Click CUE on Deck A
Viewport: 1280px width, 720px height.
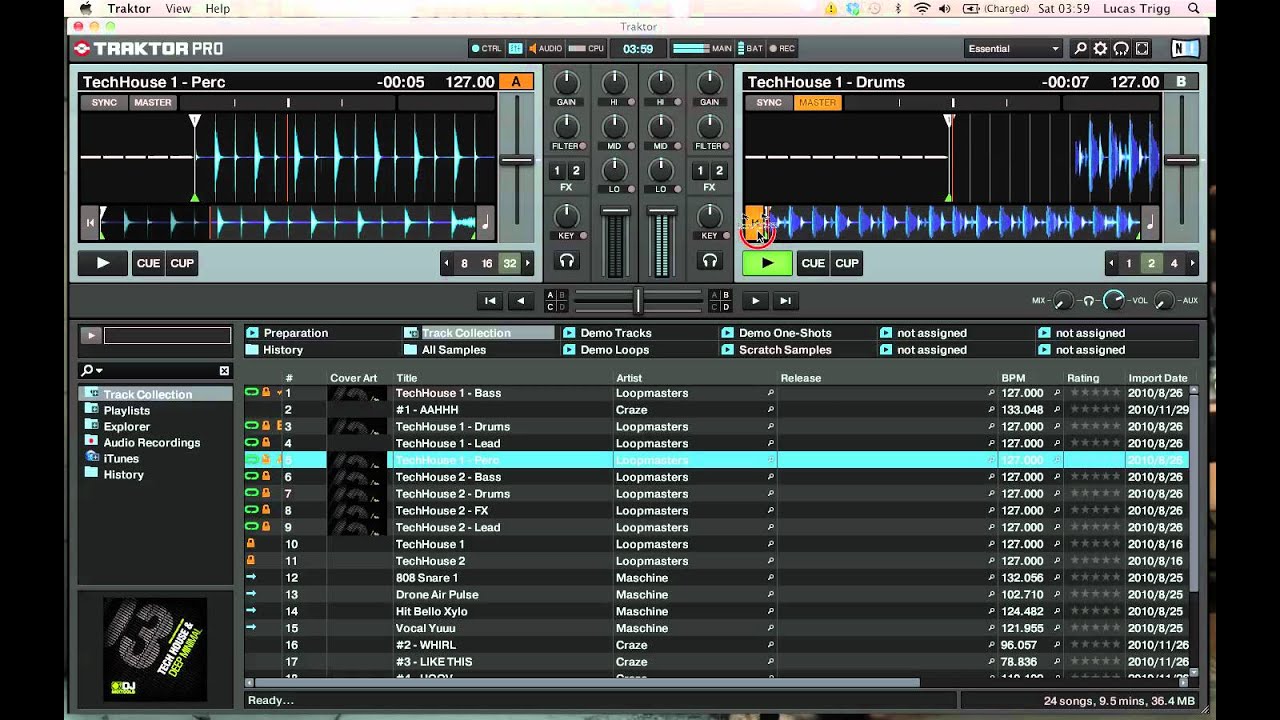pyautogui.click(x=148, y=263)
